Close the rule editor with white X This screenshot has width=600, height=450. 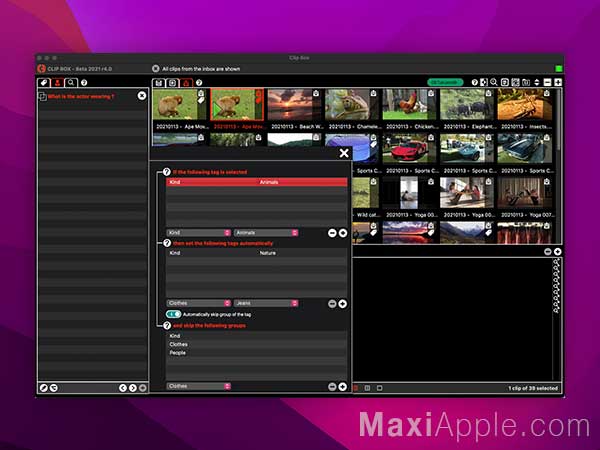click(x=344, y=153)
